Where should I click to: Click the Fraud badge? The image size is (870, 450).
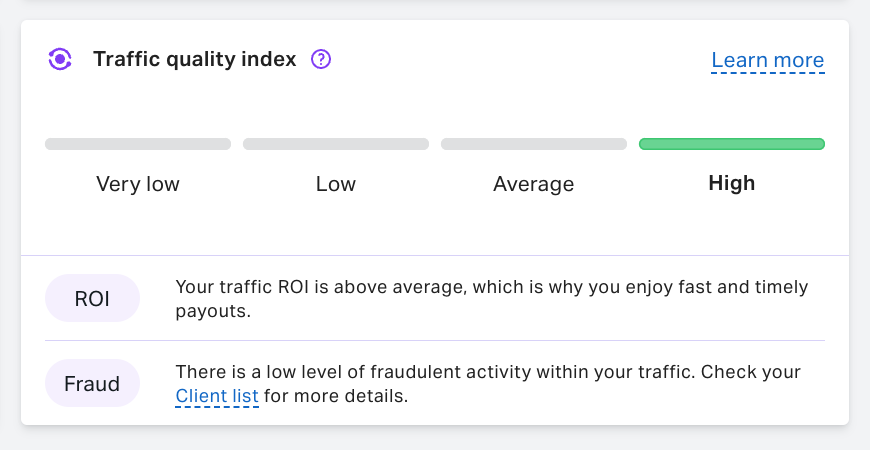(93, 383)
